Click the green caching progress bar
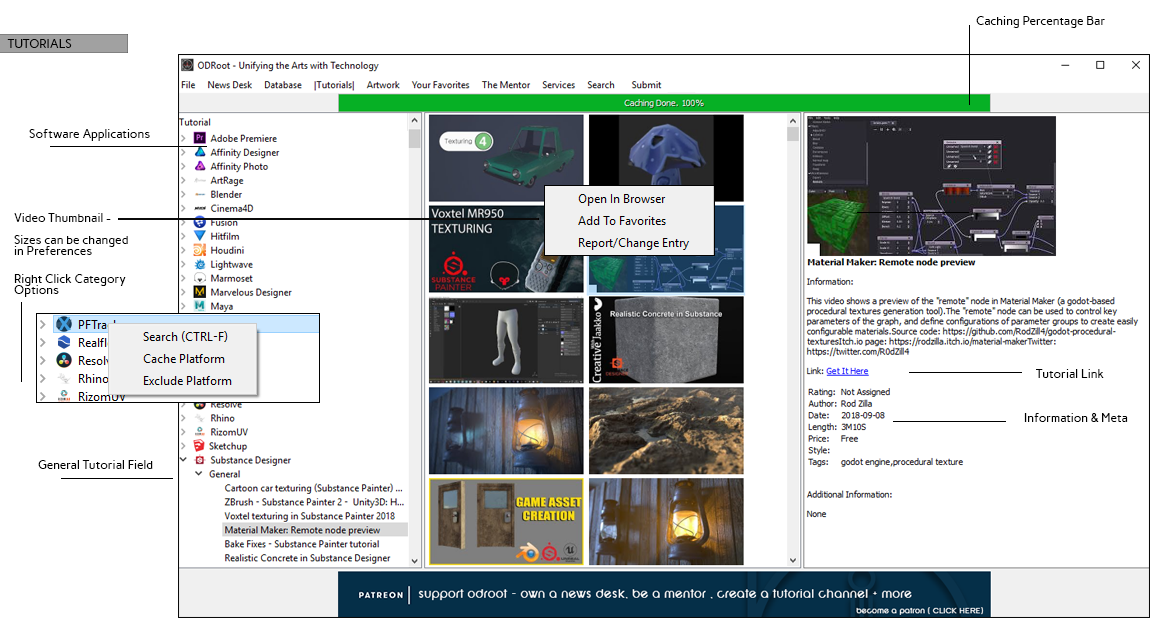 664,103
